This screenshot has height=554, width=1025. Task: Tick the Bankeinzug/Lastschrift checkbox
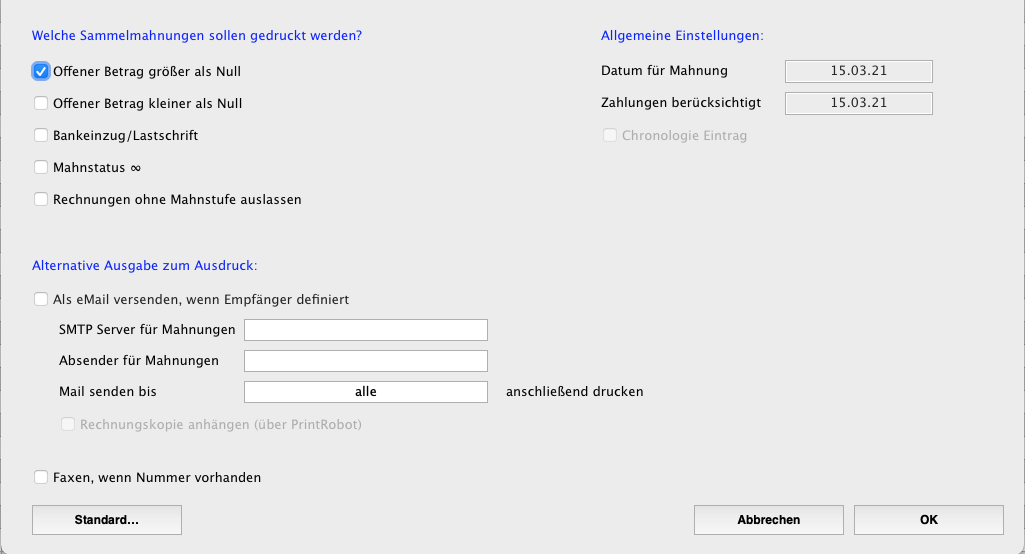[x=41, y=135]
